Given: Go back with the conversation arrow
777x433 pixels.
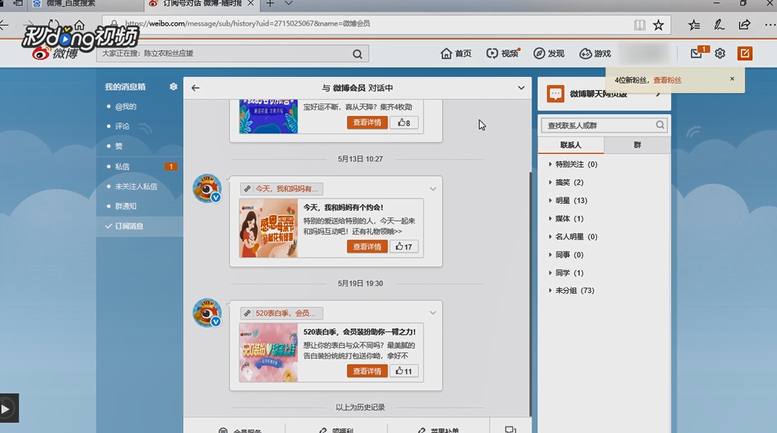Looking at the screenshot, I should pyautogui.click(x=195, y=88).
